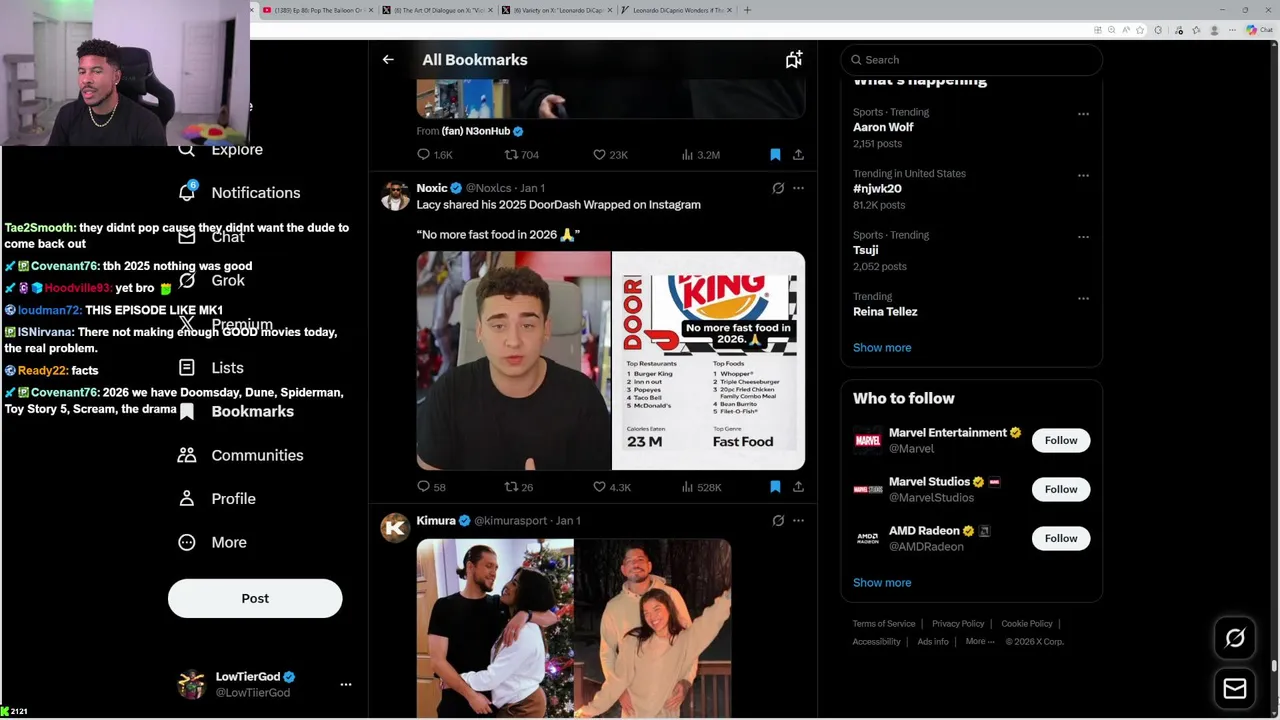Click the Lists icon in sidebar
This screenshot has width=1280, height=720.
tap(187, 368)
